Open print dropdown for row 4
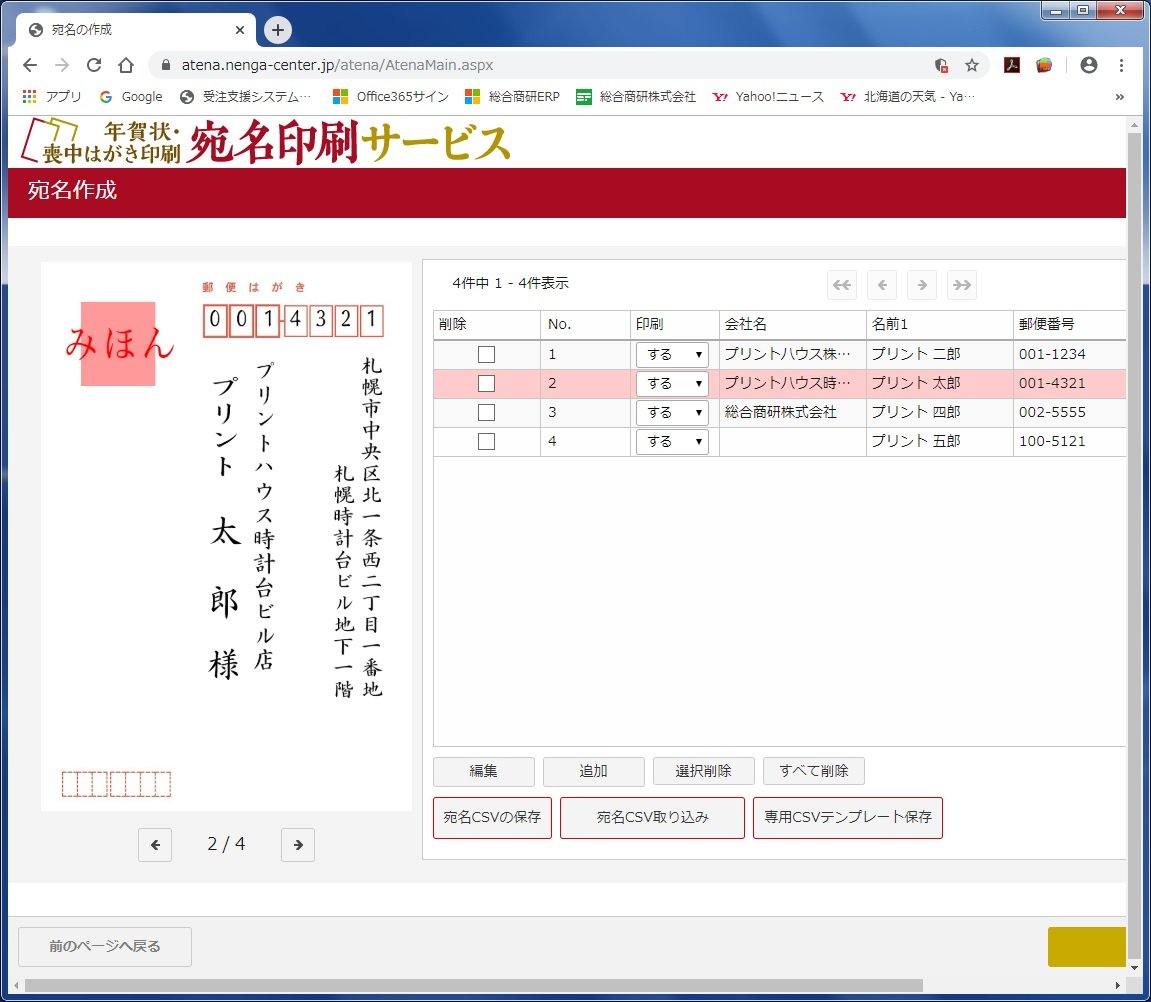Screen dimensions: 1151x1002 pos(672,441)
